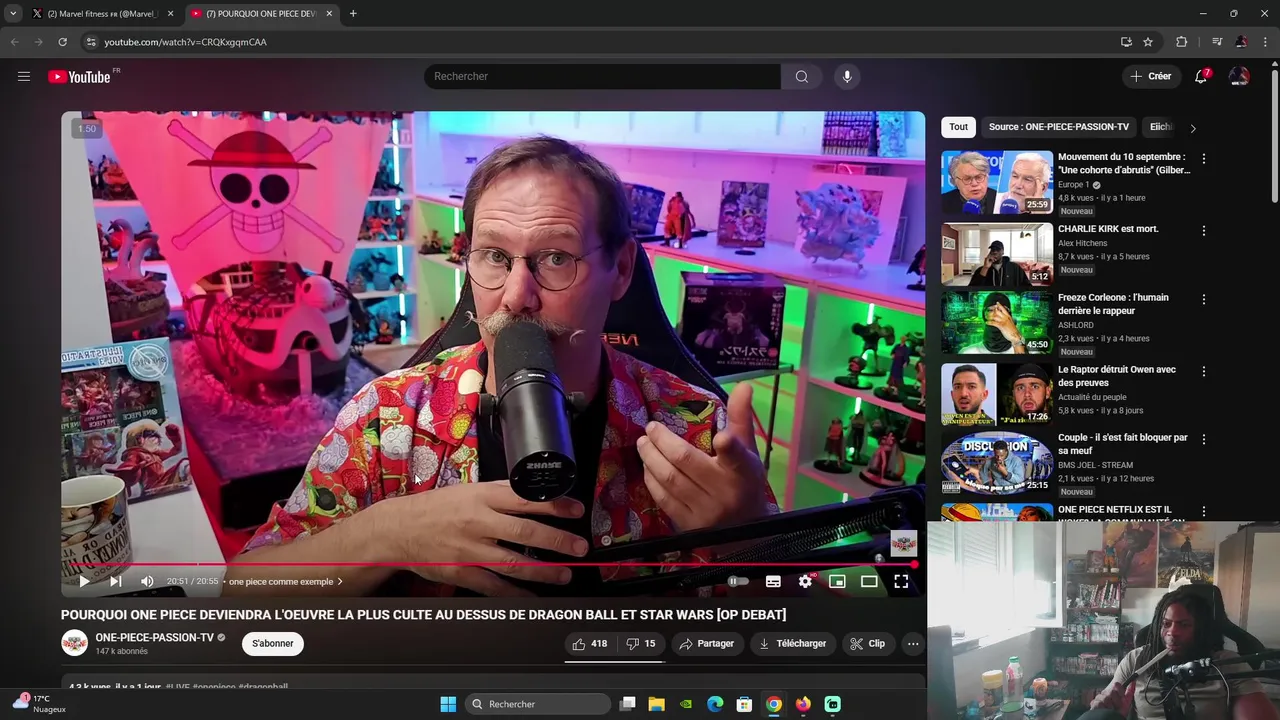Open the ONE-PIECE-PASSION-TV channel avatar
The width and height of the screenshot is (1280, 720).
pyautogui.click(x=75, y=643)
